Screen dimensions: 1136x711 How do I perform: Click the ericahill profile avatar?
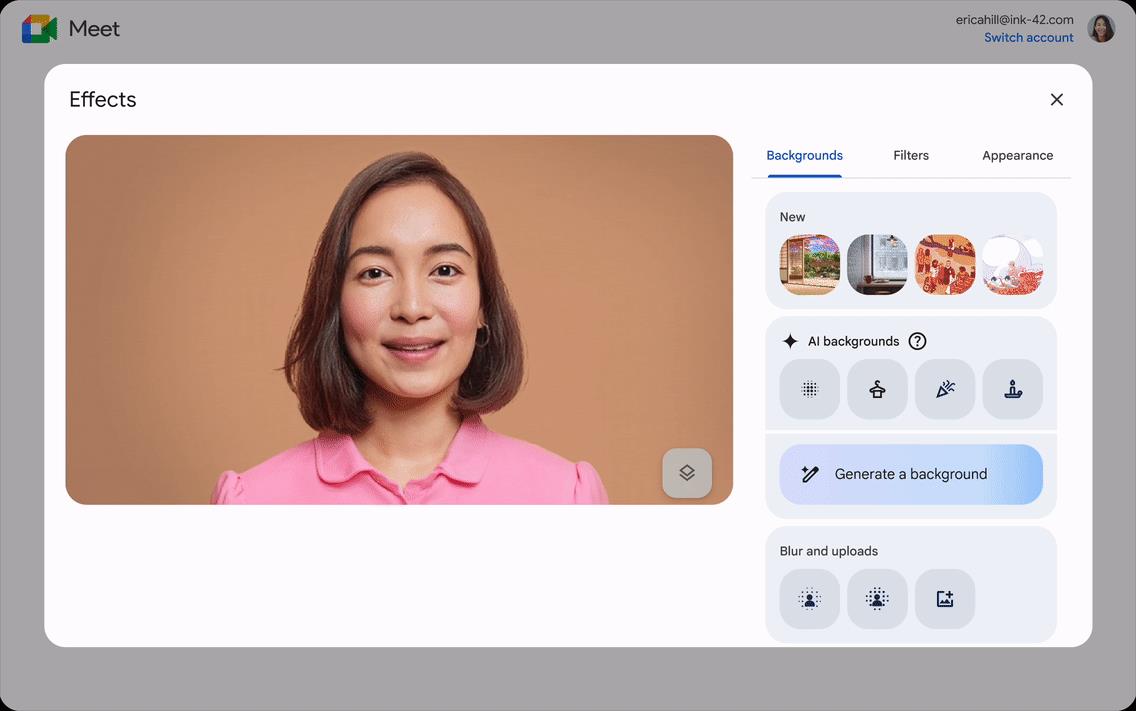tap(1101, 28)
